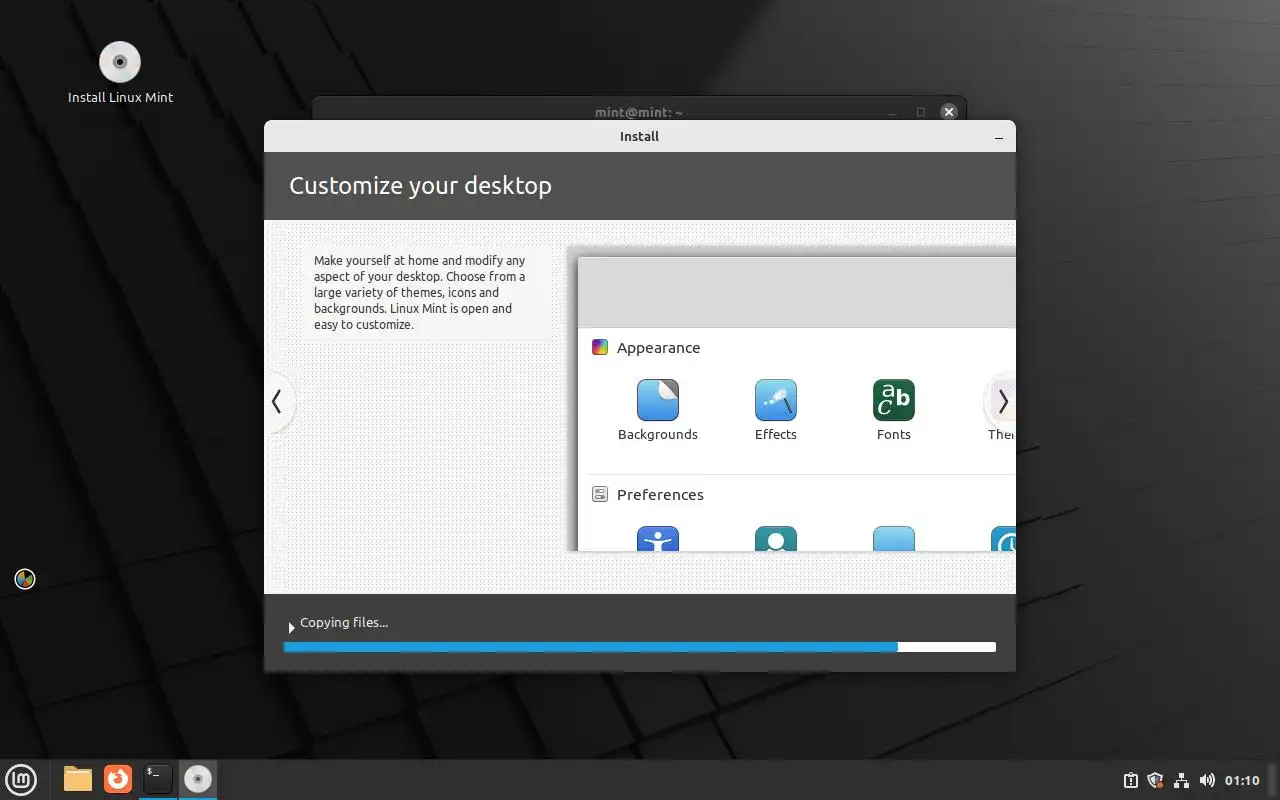Screen dimensions: 1280x800
Task: Open the network connections tray icon
Action: click(1181, 780)
